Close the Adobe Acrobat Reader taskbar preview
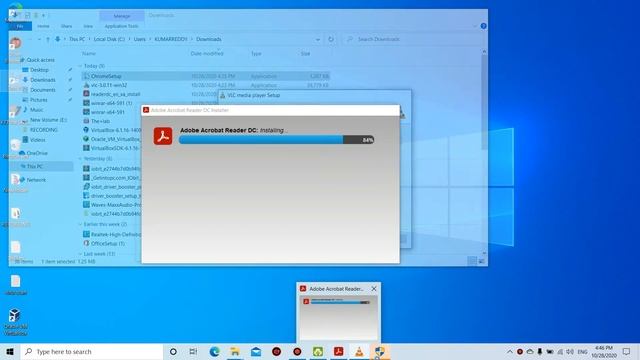 (374, 289)
